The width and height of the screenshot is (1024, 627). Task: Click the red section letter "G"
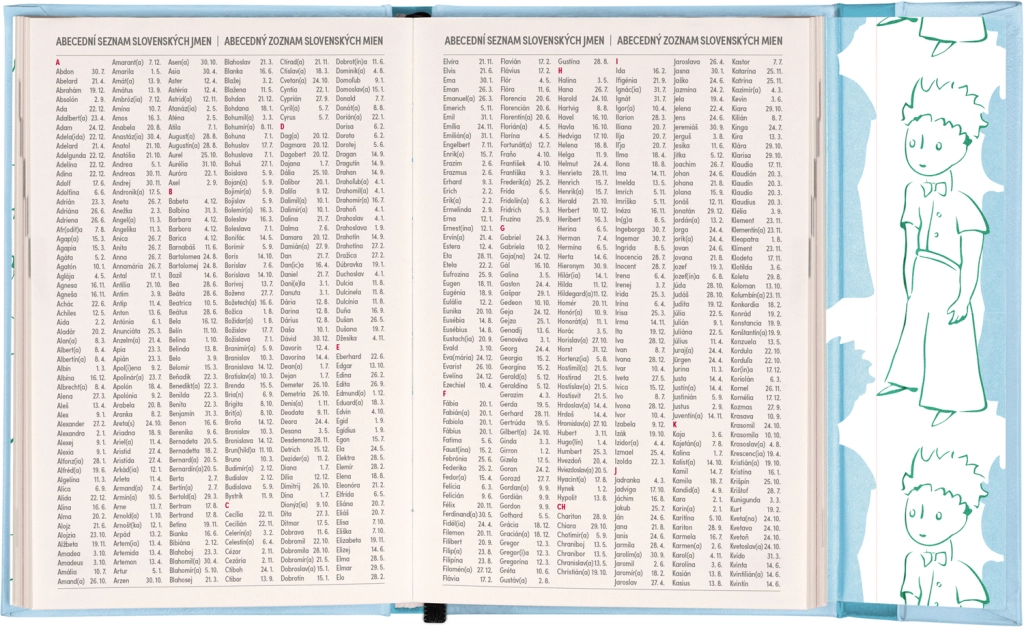(x=503, y=229)
